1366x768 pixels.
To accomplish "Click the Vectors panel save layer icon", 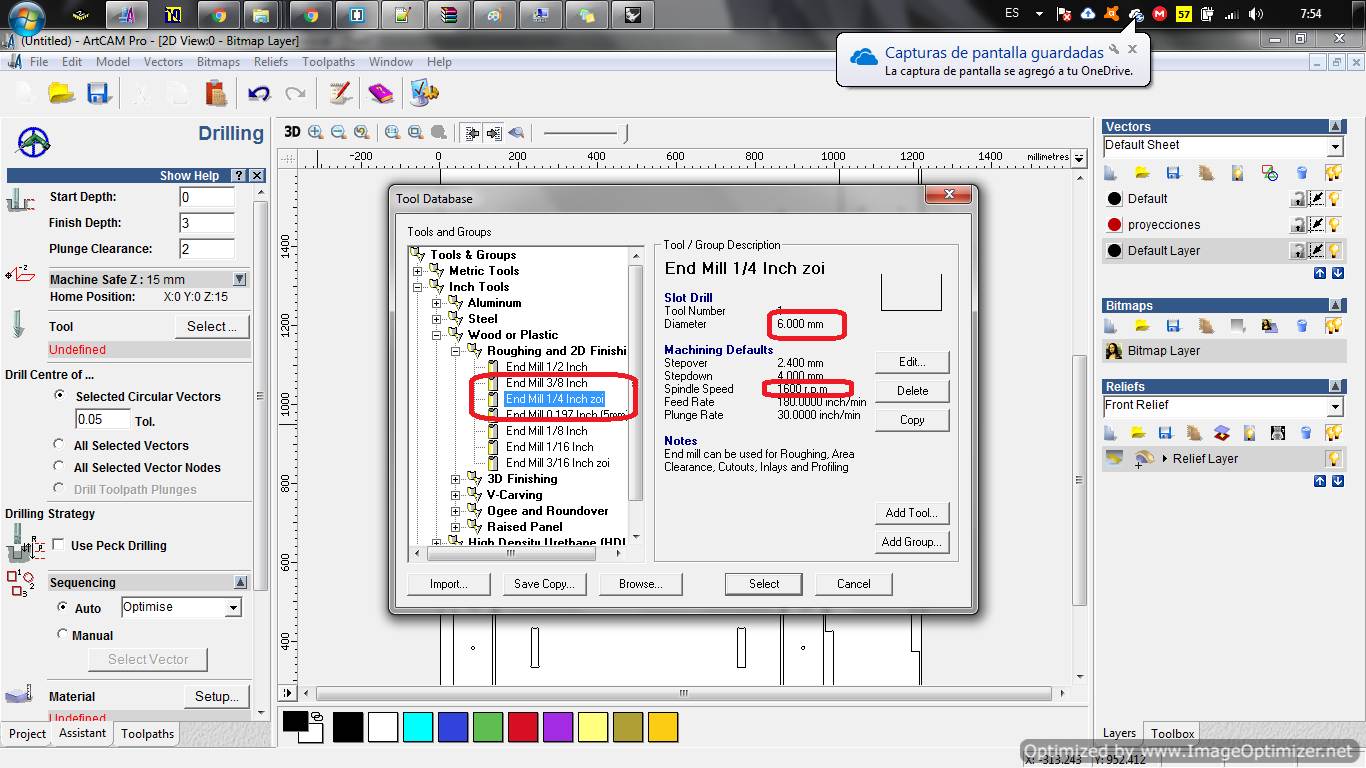I will click(x=1174, y=173).
